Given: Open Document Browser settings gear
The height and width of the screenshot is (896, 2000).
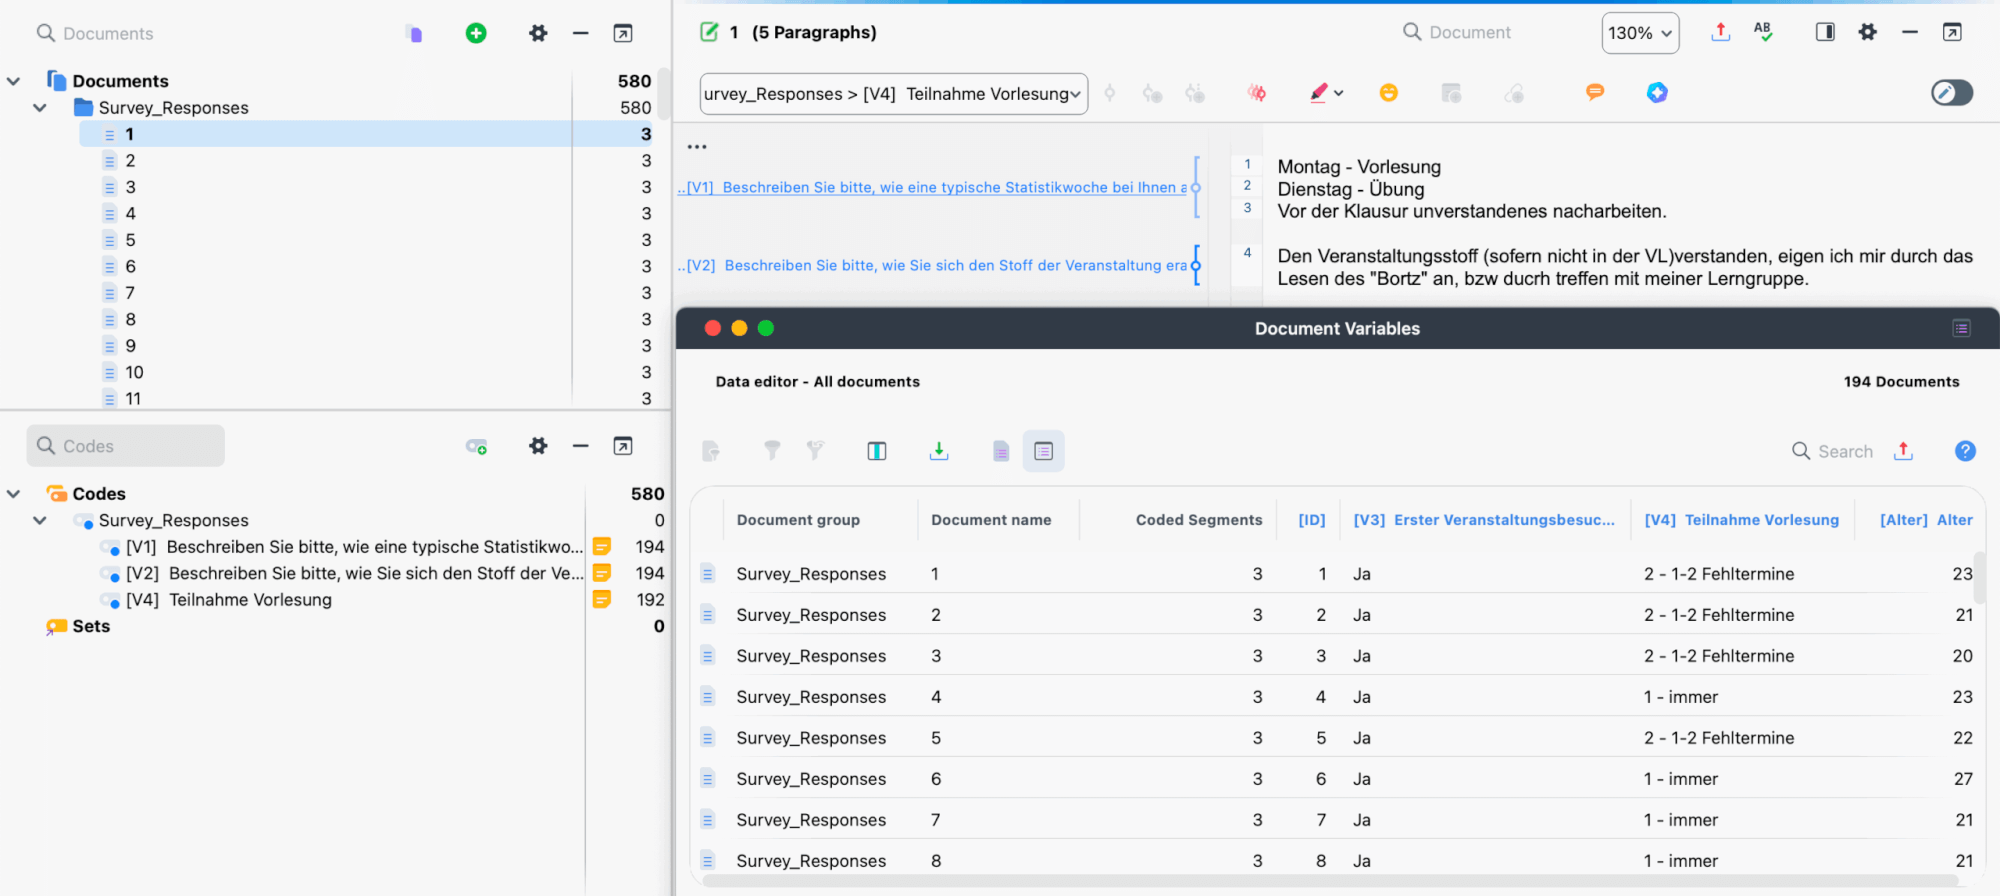Looking at the screenshot, I should [1867, 32].
